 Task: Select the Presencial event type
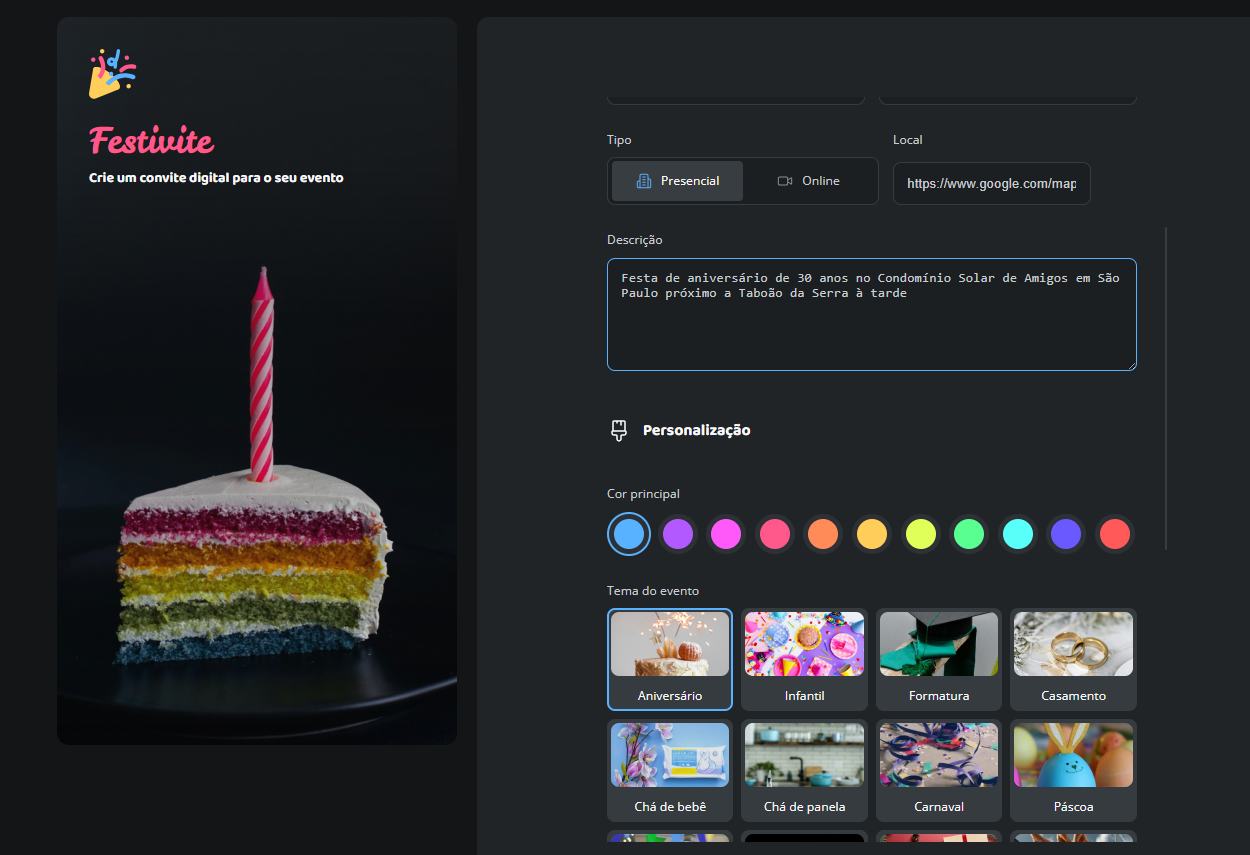(677, 181)
